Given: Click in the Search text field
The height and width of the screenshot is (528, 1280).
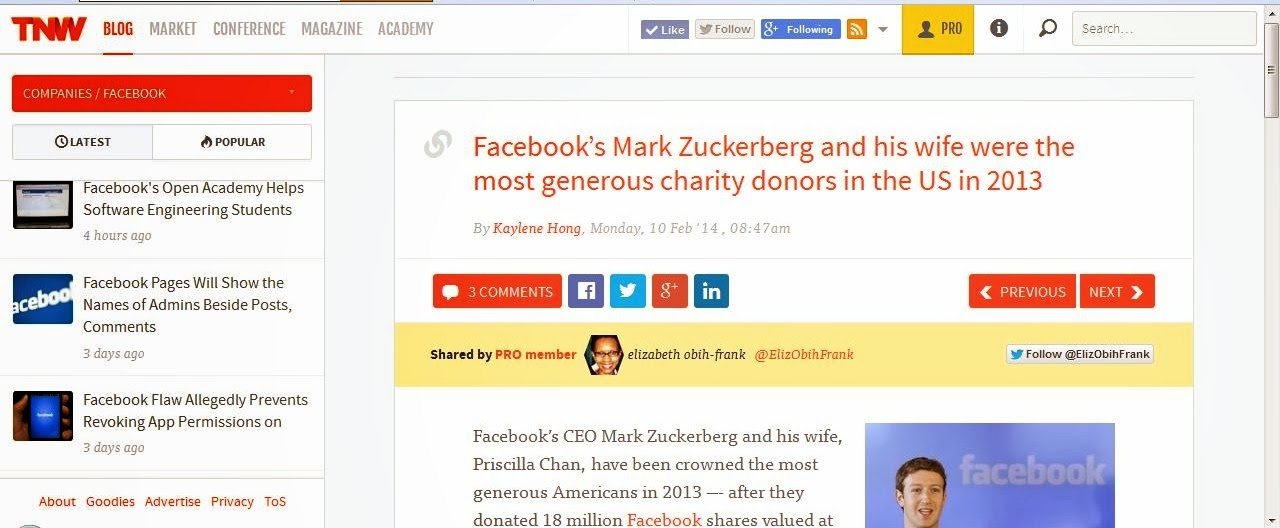Looking at the screenshot, I should [x=1164, y=29].
